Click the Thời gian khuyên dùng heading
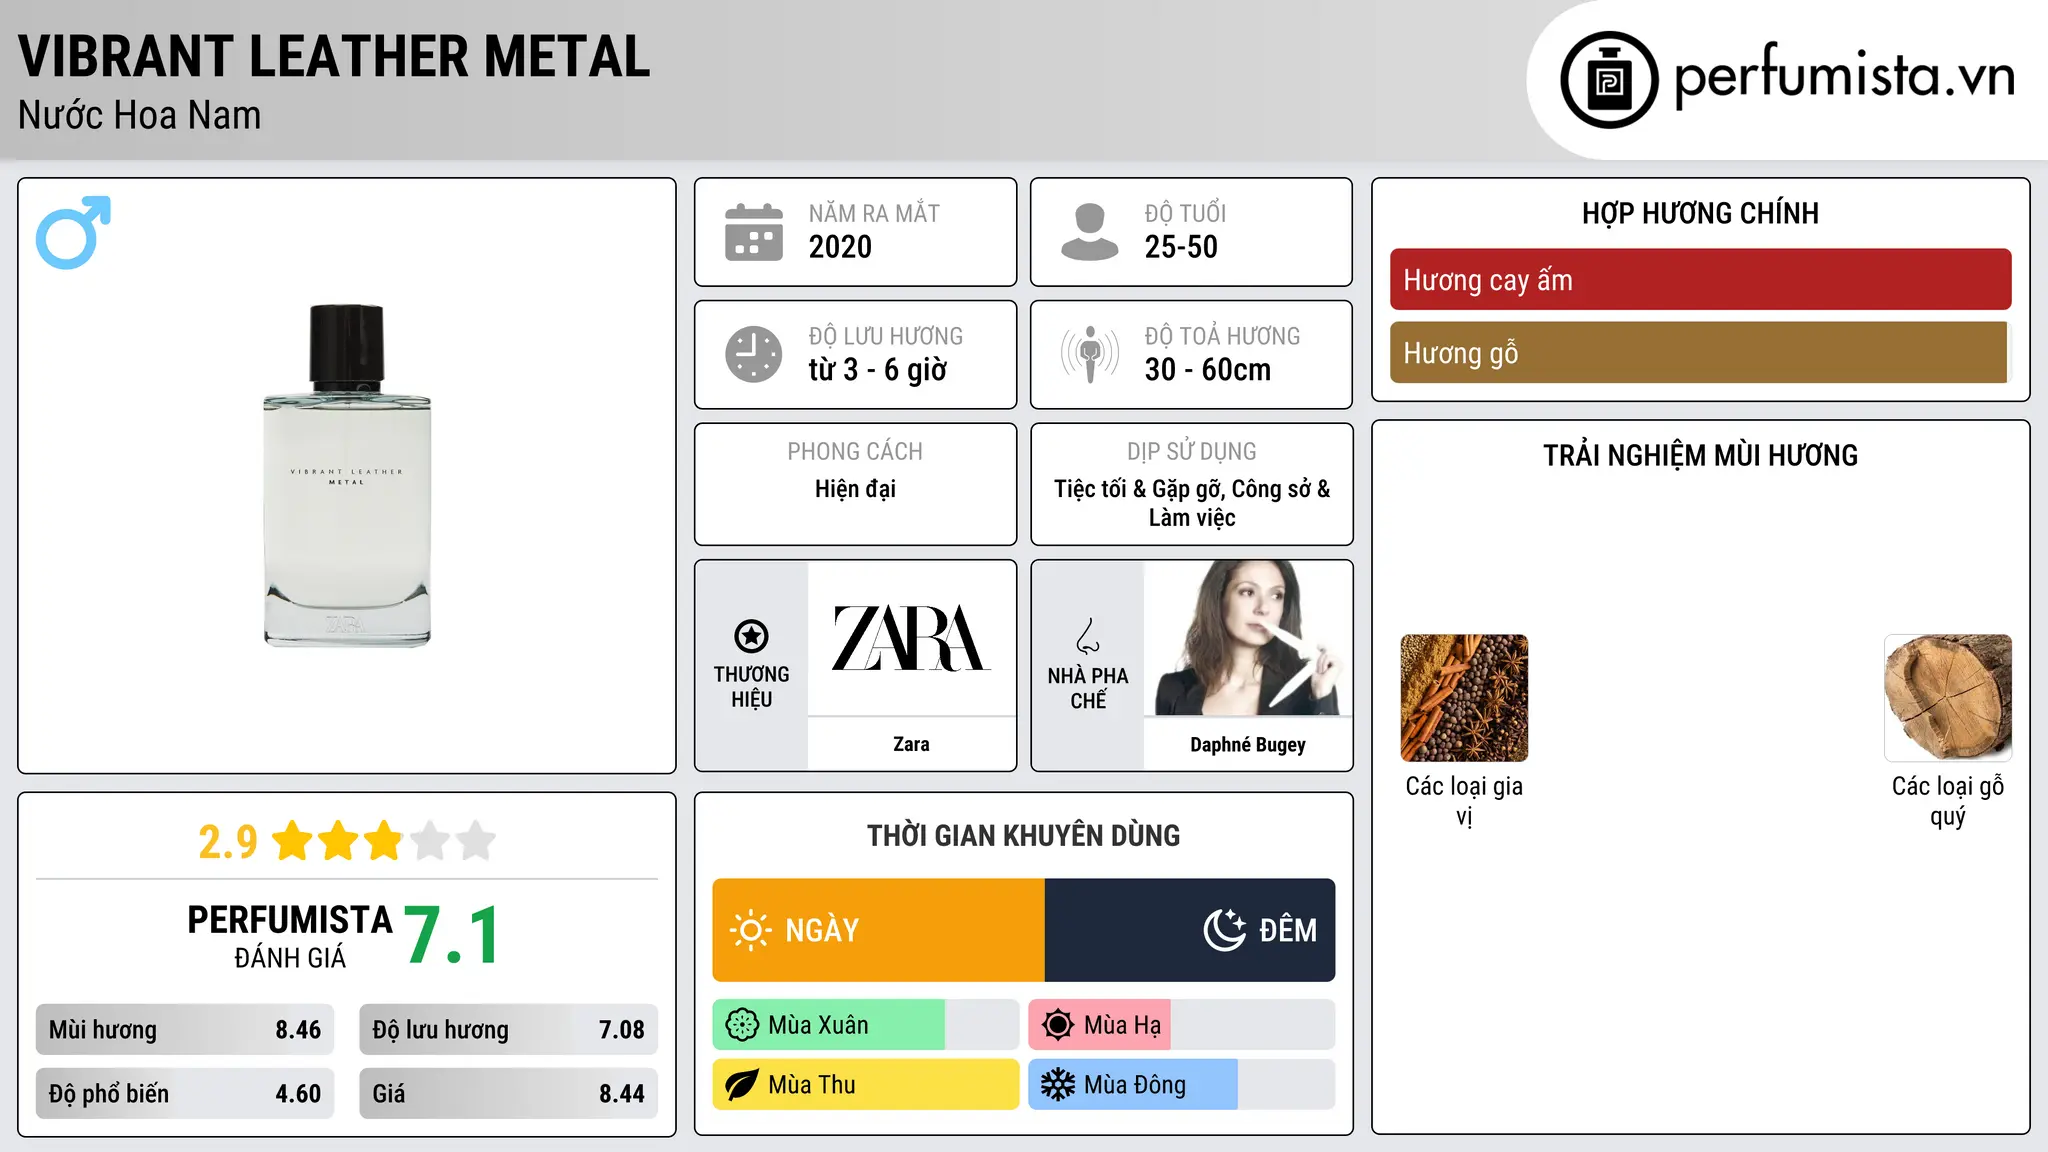2048x1152 pixels. pyautogui.click(x=1023, y=836)
